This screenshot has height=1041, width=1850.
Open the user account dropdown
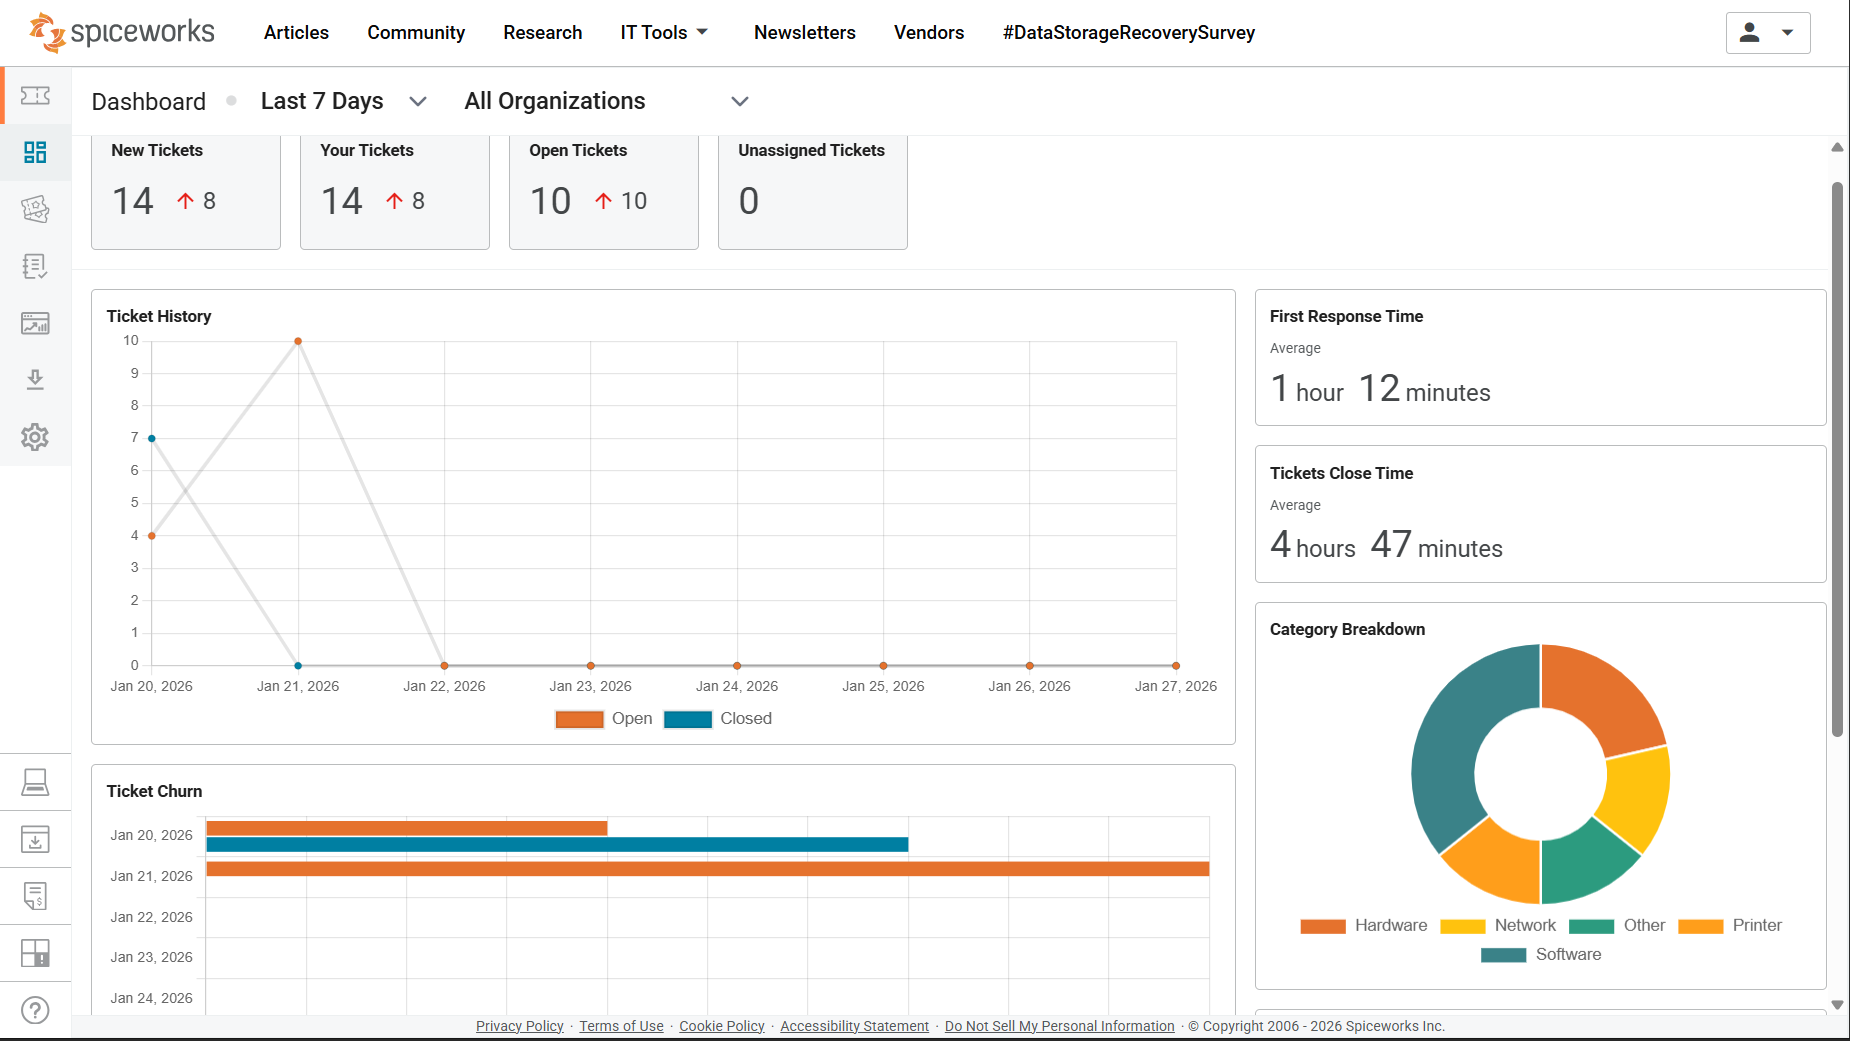click(1767, 33)
